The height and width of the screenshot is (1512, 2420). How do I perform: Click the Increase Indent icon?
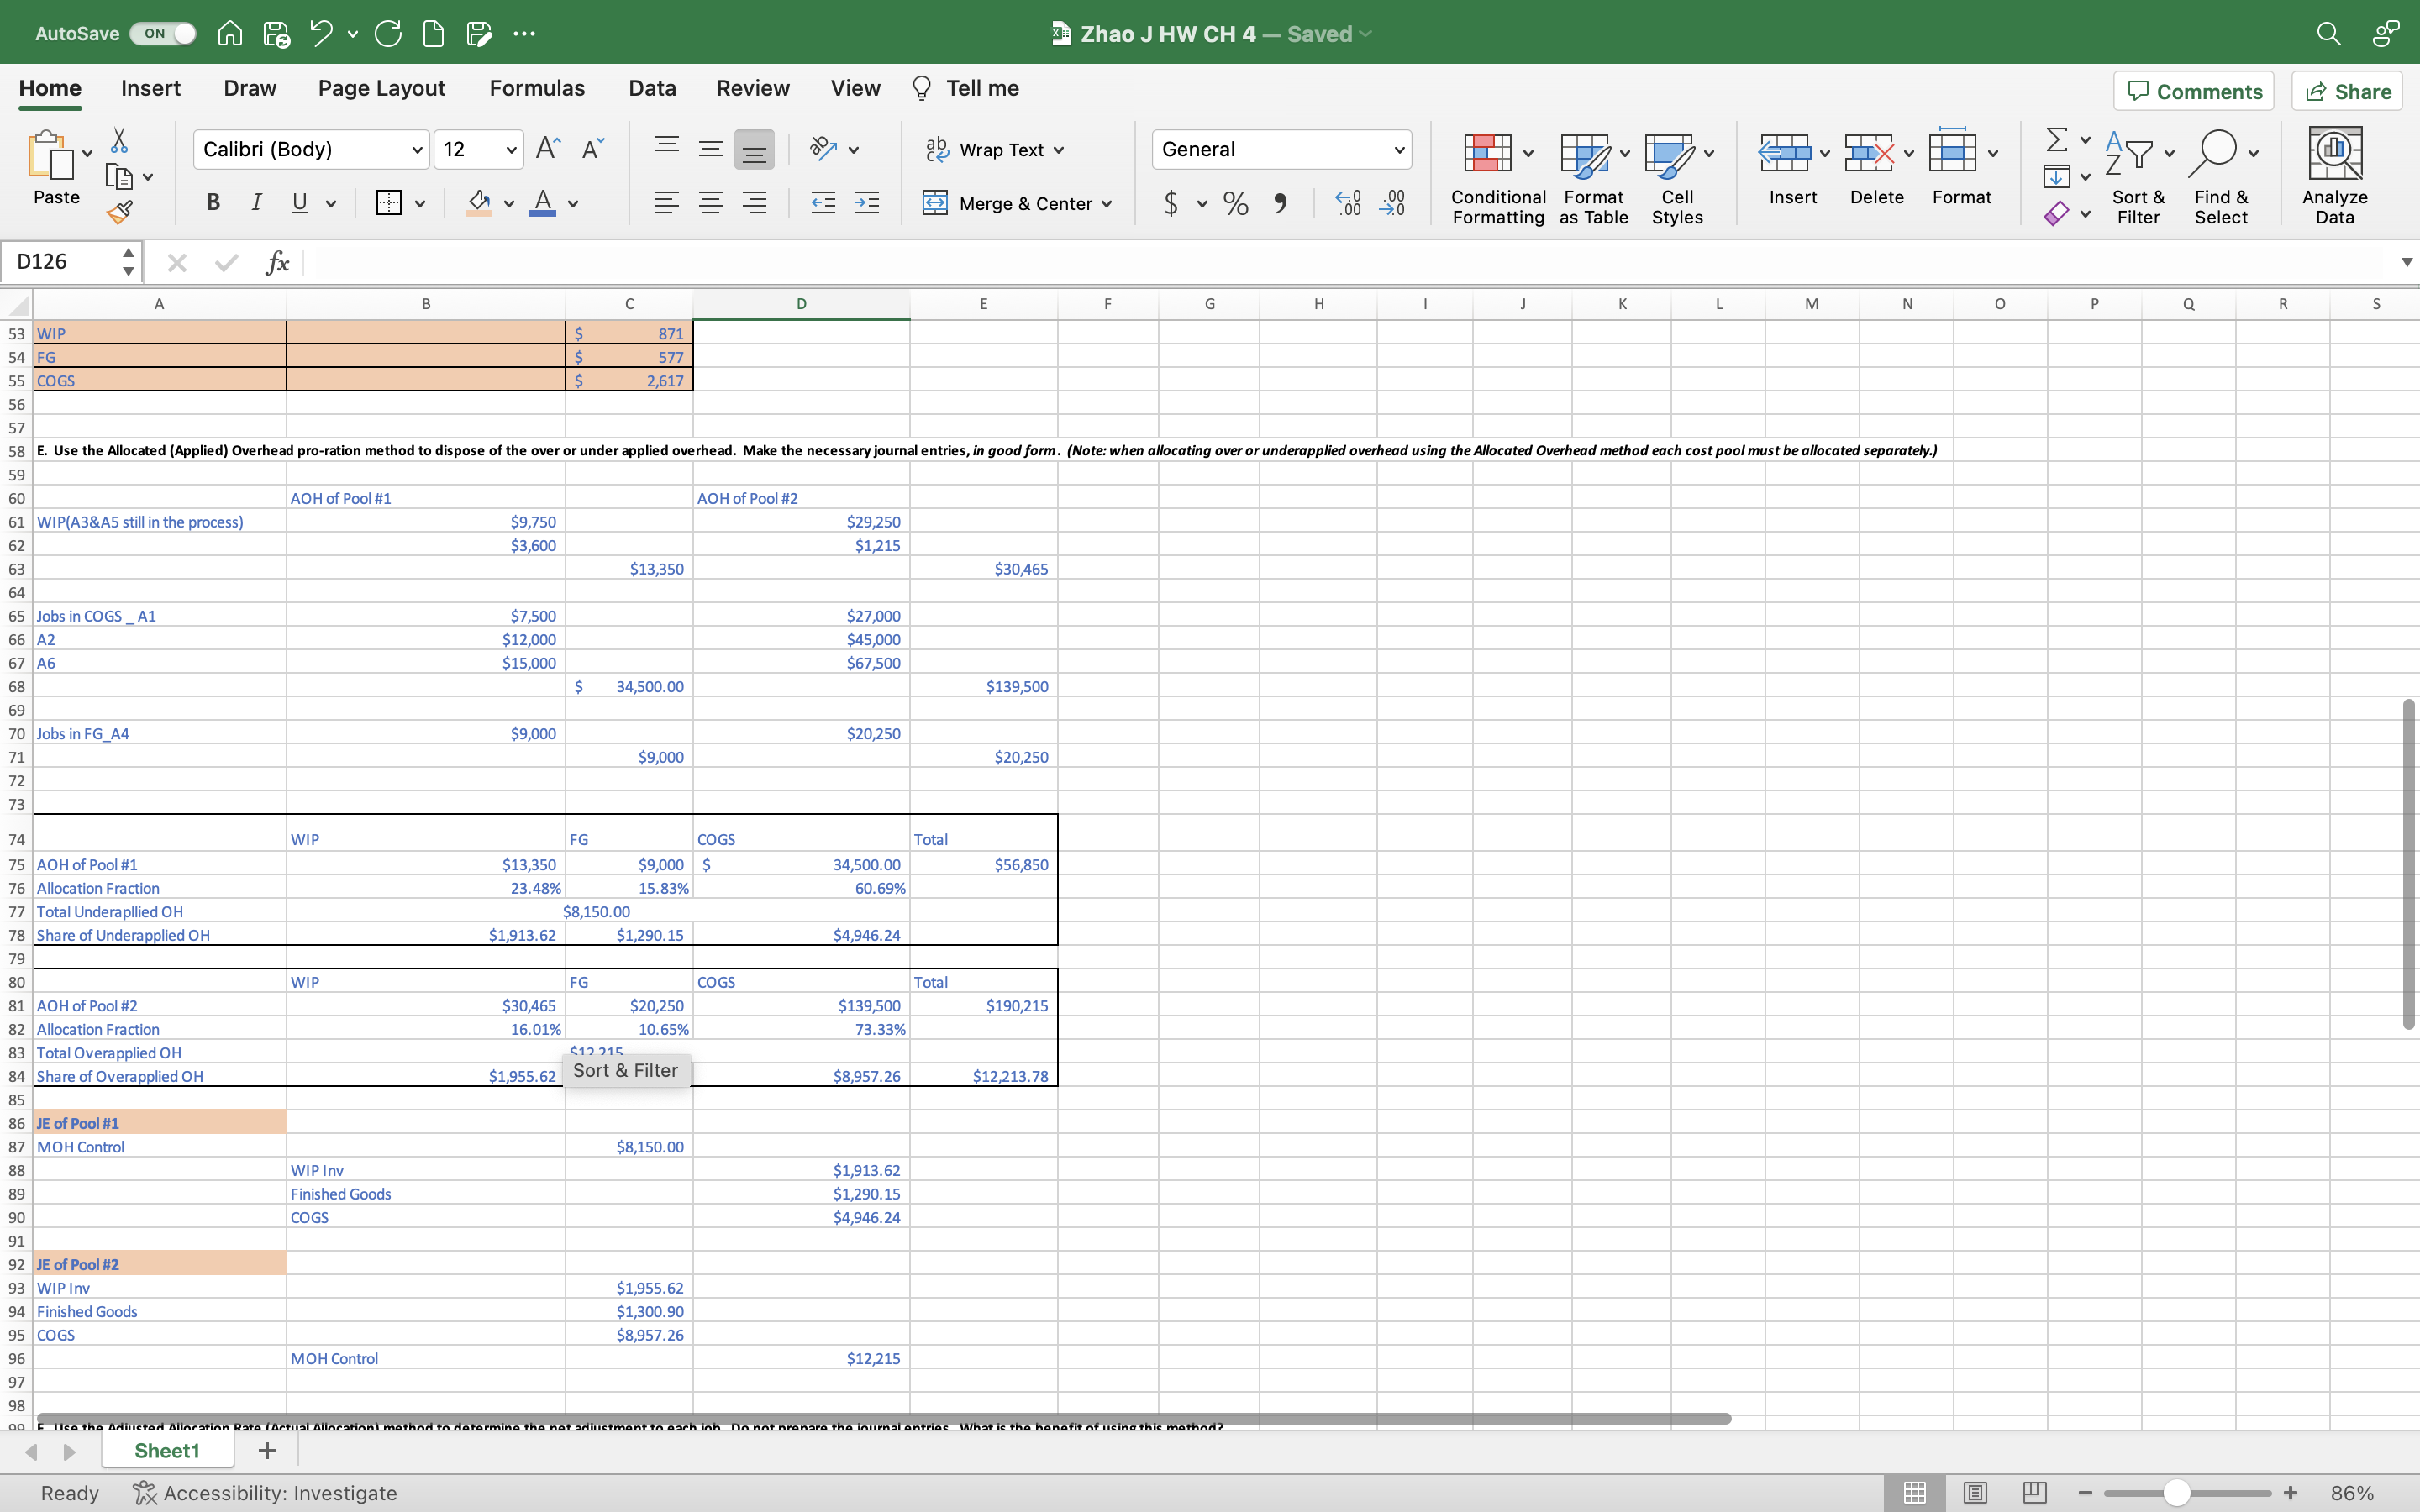[867, 203]
